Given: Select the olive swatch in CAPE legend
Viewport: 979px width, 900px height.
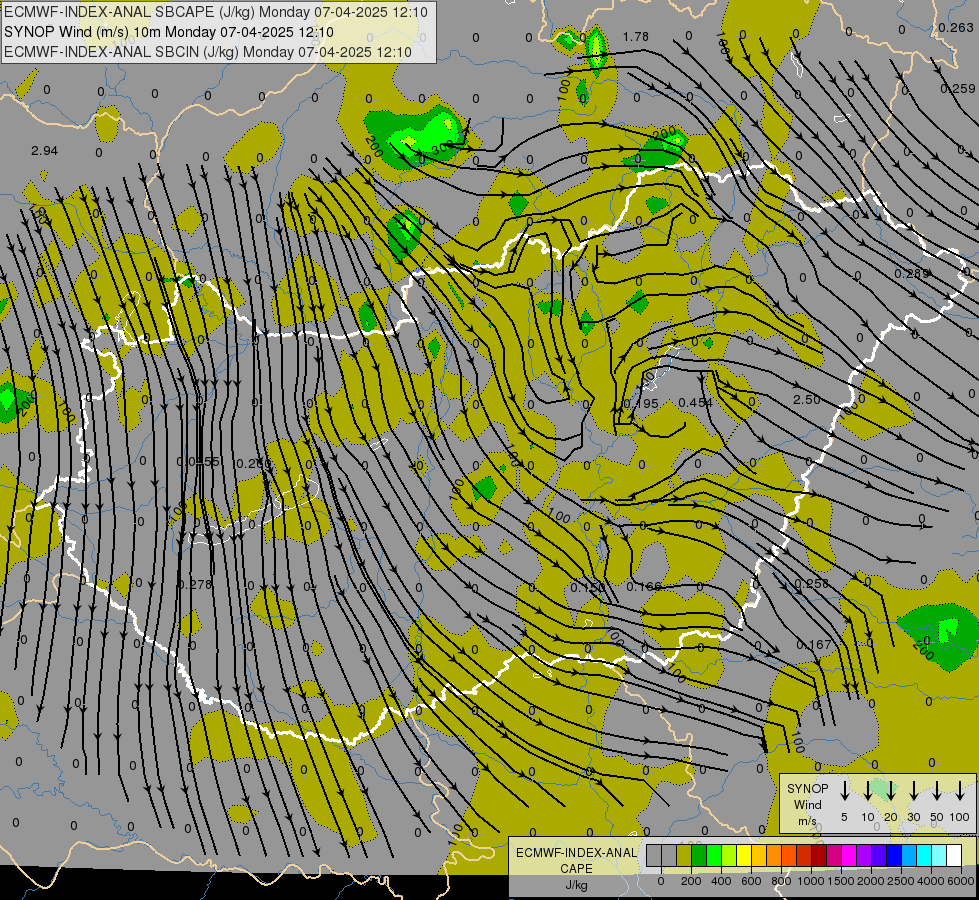Looking at the screenshot, I should (684, 855).
